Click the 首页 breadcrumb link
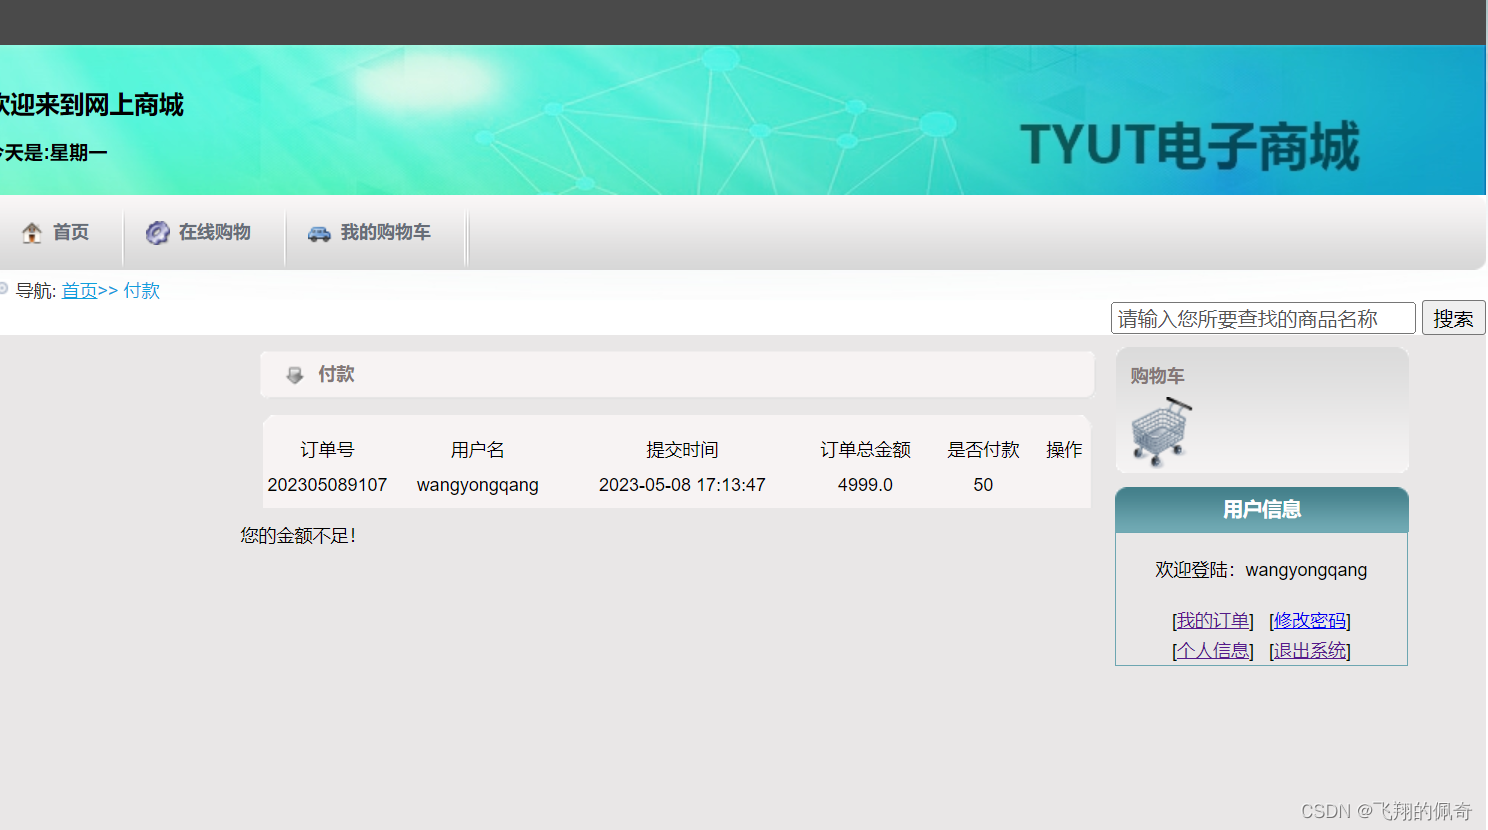 pyautogui.click(x=80, y=290)
